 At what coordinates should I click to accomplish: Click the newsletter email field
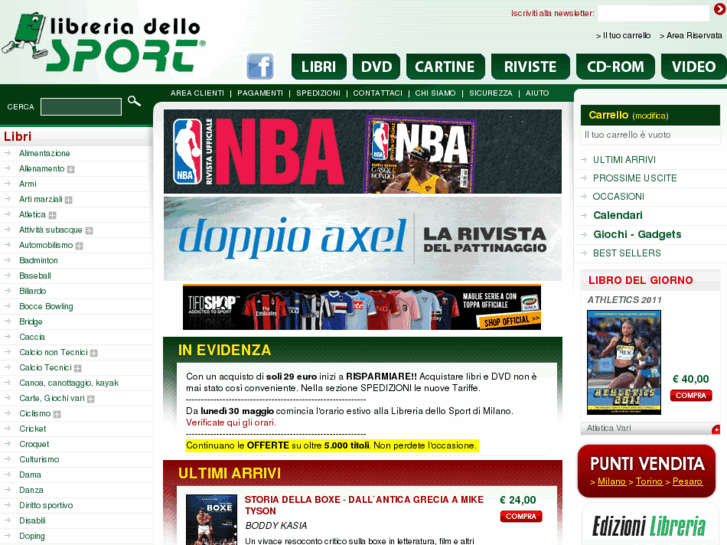[x=653, y=13]
